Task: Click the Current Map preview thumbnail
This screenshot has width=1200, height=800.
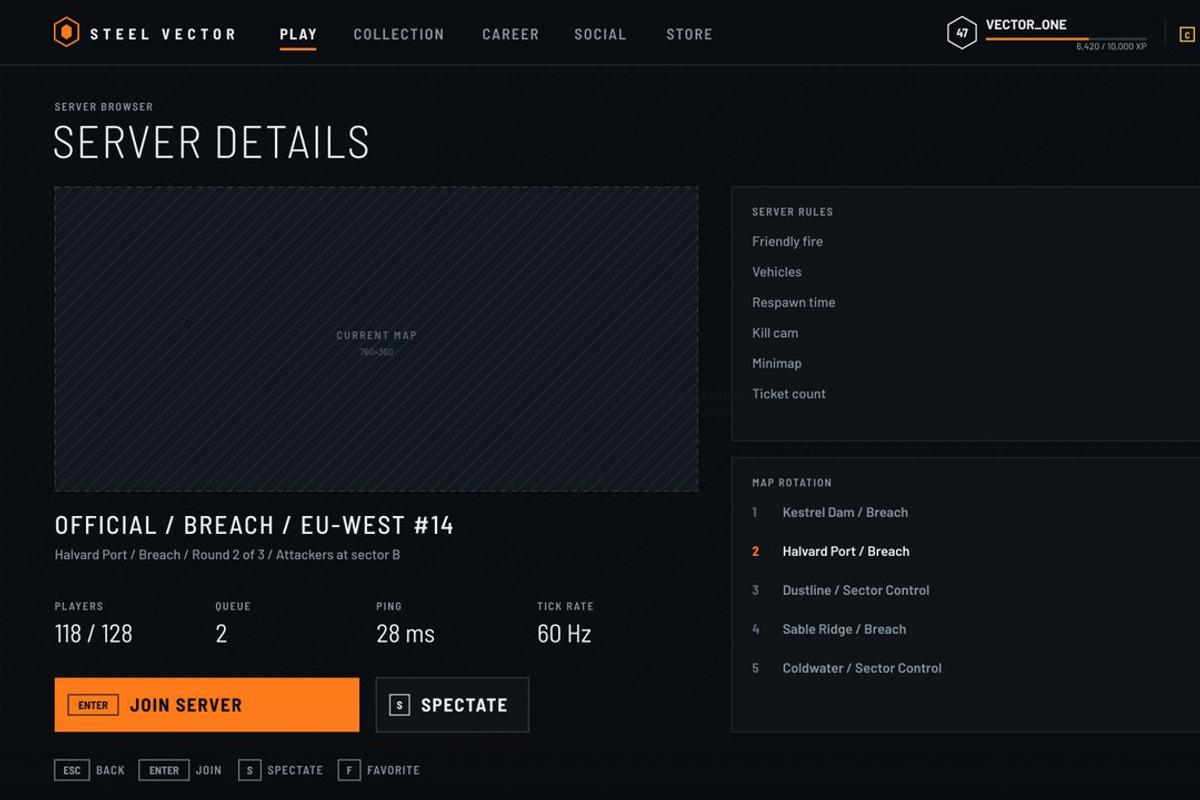Action: coord(376,339)
